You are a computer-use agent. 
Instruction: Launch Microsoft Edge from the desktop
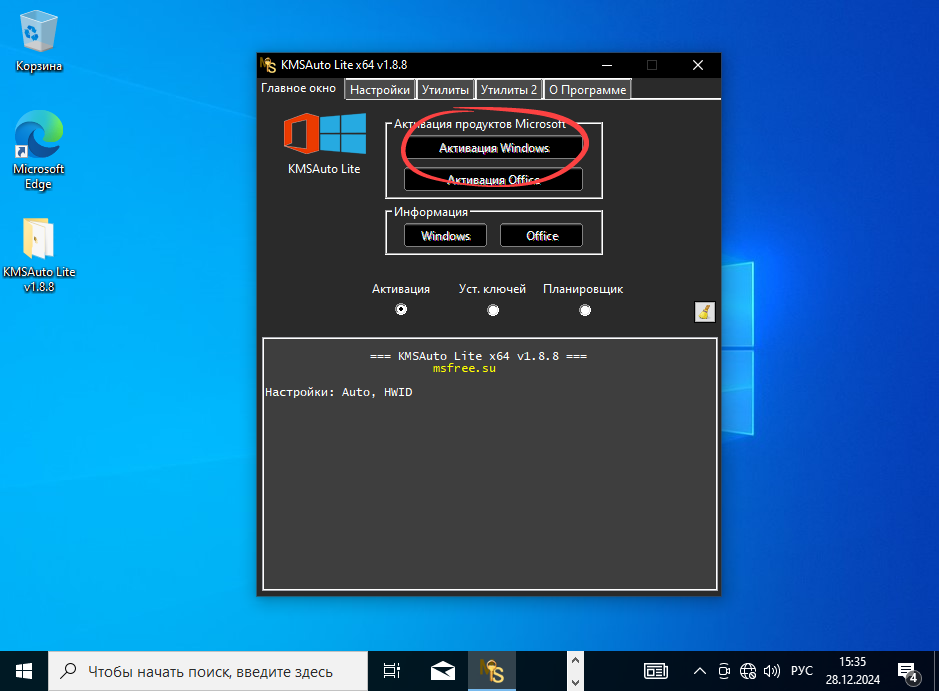click(x=37, y=135)
